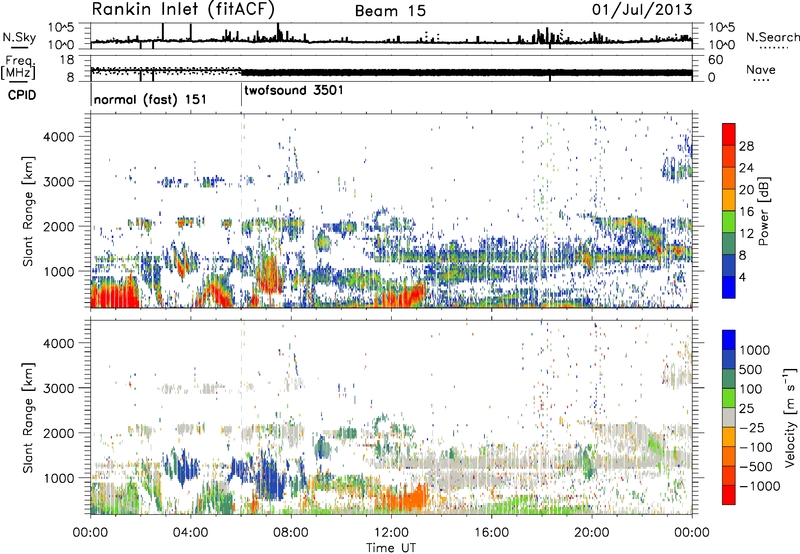800x554 pixels.
Task: Click the '28' value on Power colorbar
Action: 746,146
